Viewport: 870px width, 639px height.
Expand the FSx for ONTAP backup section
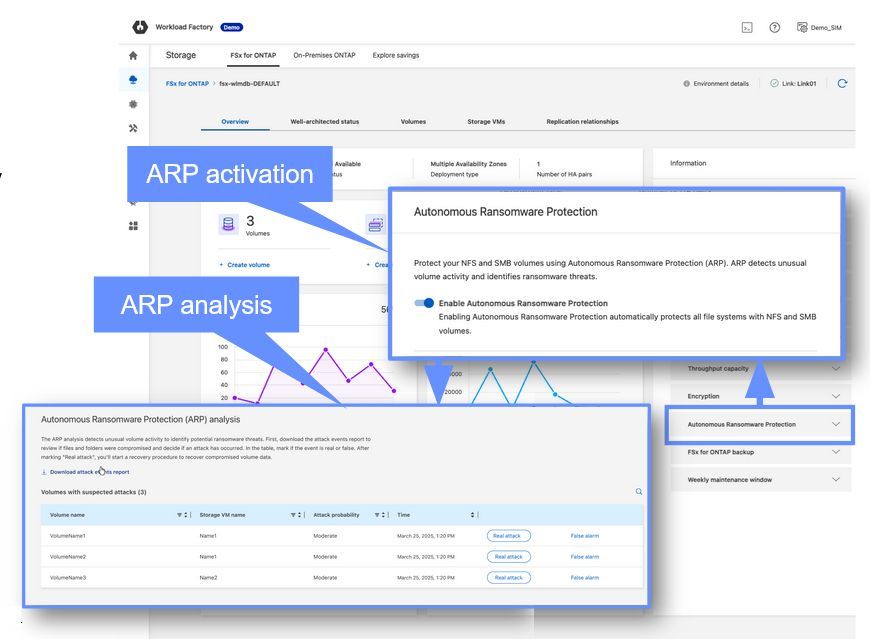(836, 452)
